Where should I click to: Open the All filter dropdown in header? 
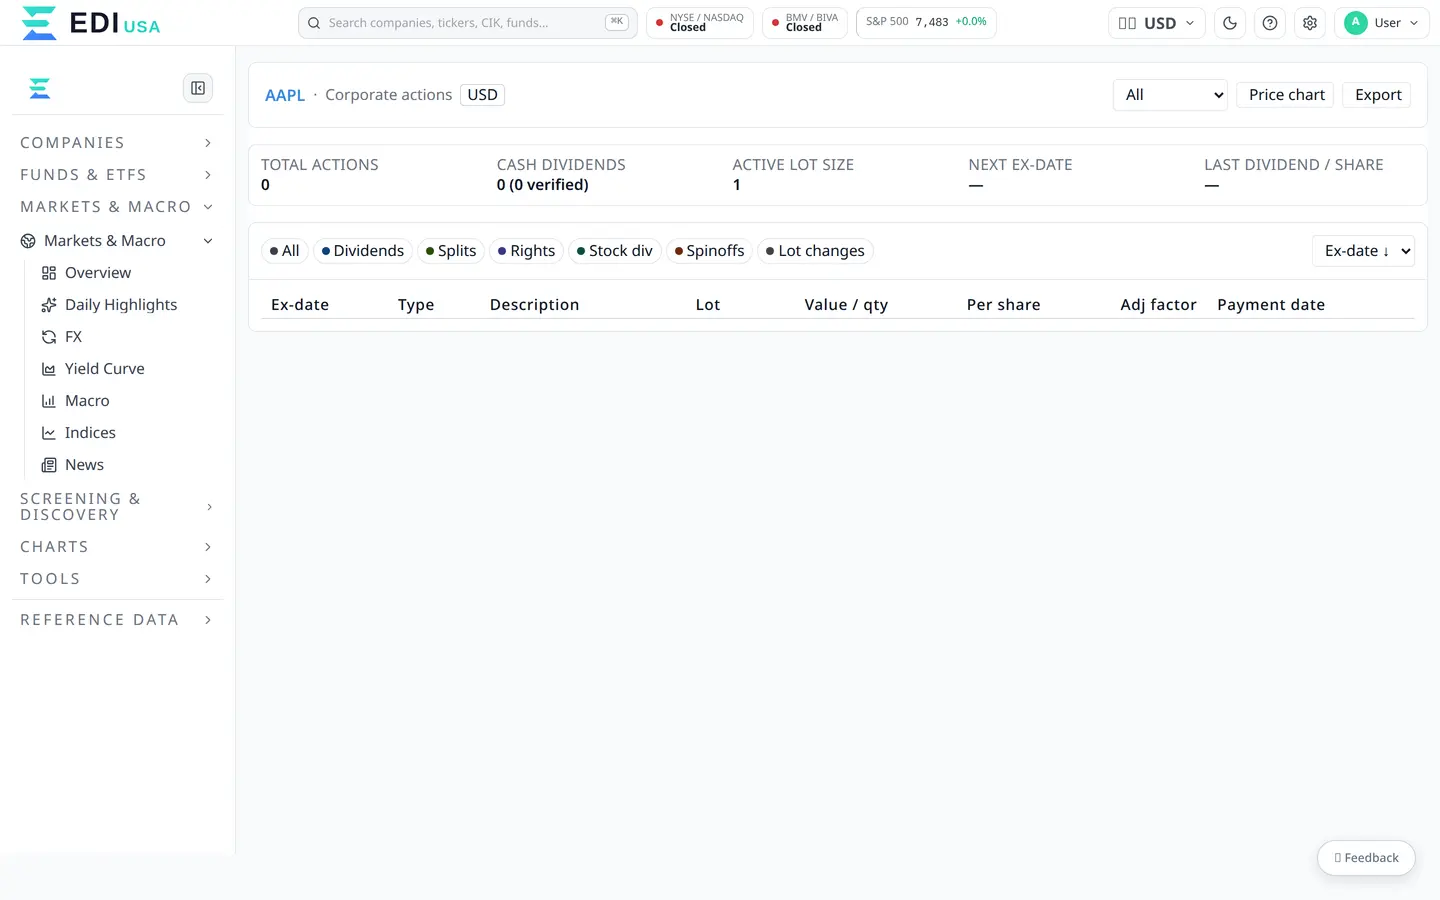(1170, 95)
